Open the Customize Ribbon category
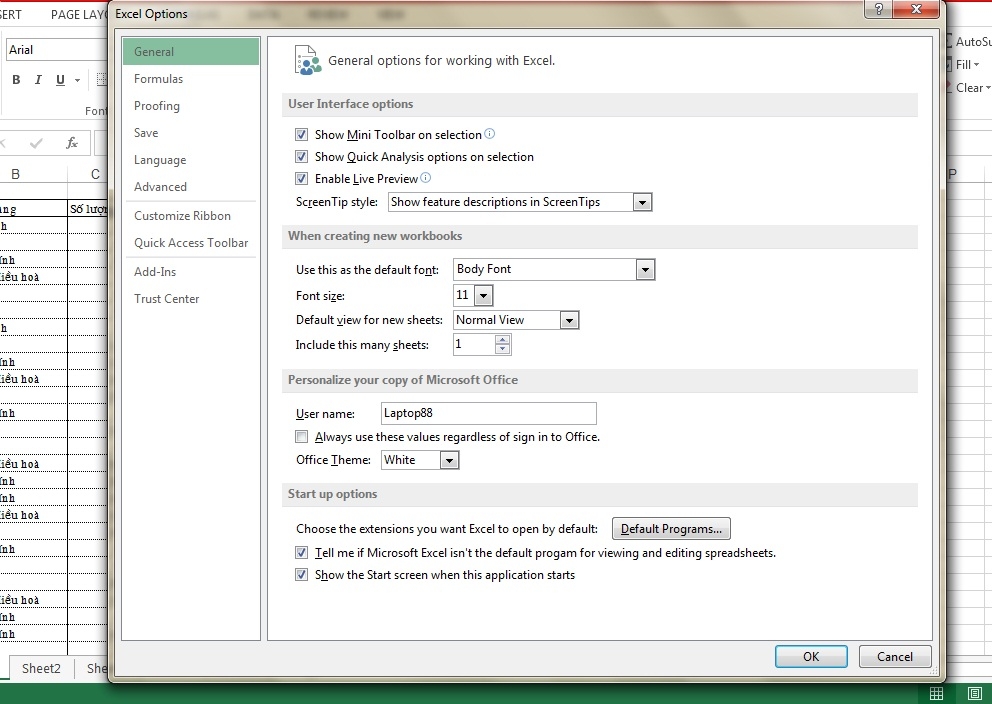Screen dimensions: 992x704 [x=191, y=216]
